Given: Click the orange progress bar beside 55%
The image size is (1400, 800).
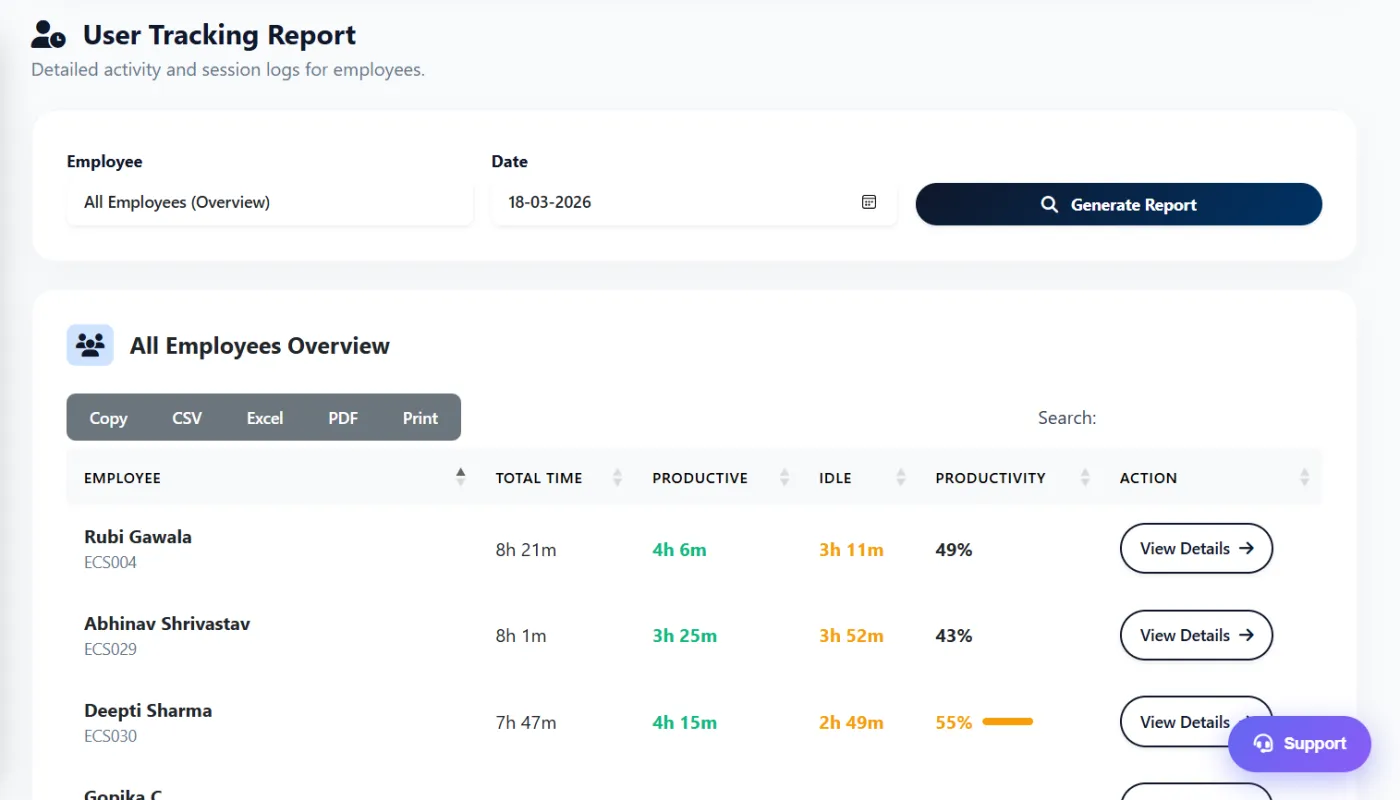Looking at the screenshot, I should point(1008,721).
